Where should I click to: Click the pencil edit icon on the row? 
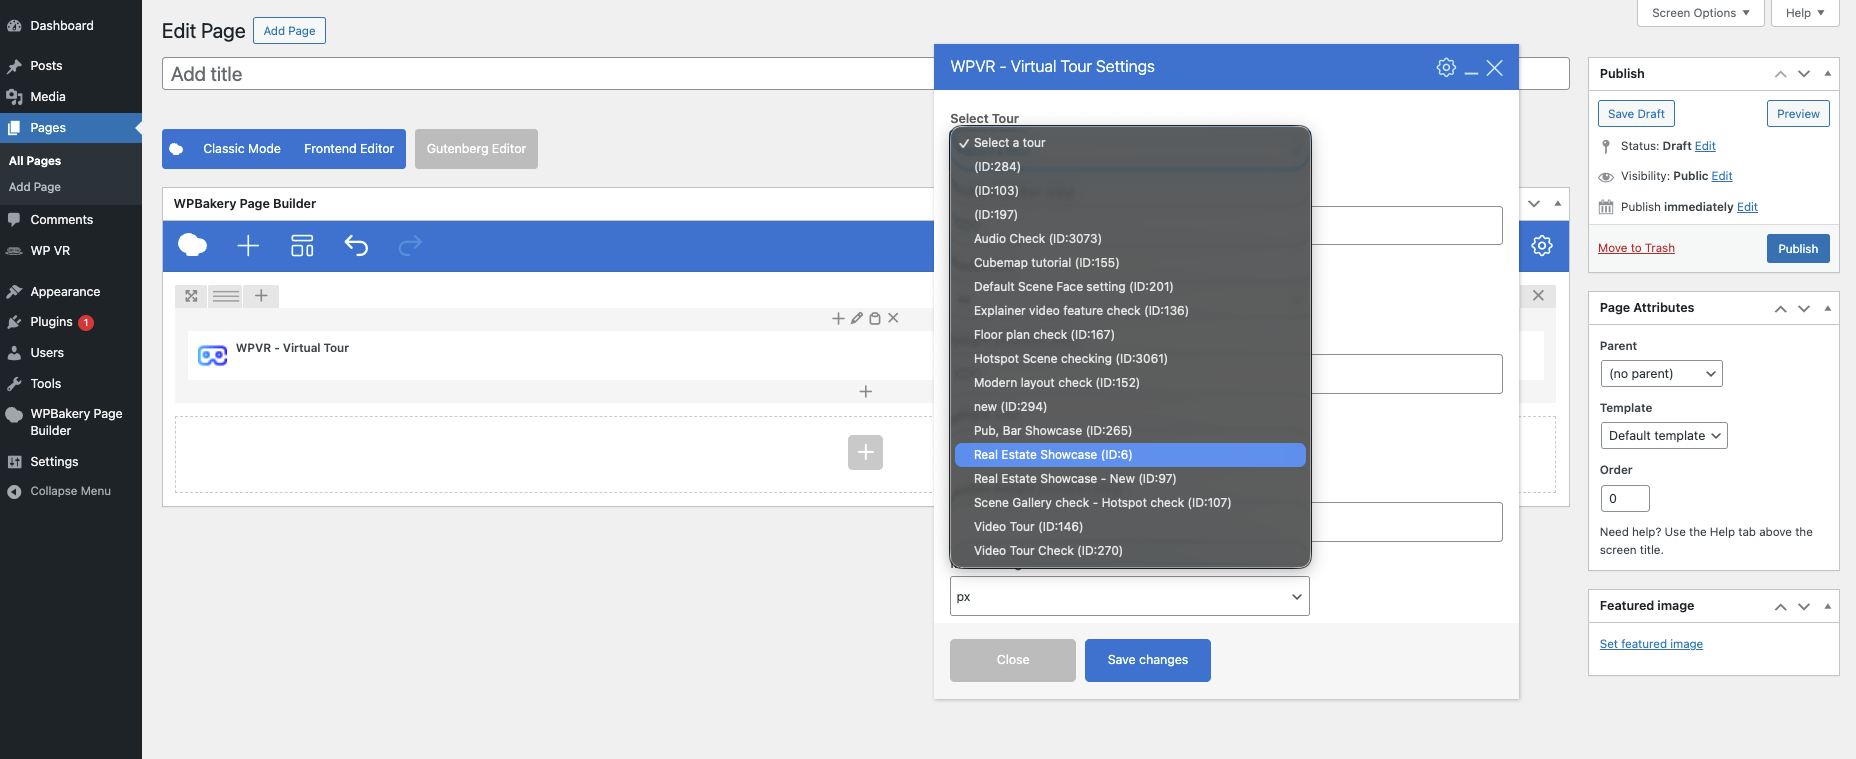coord(856,318)
